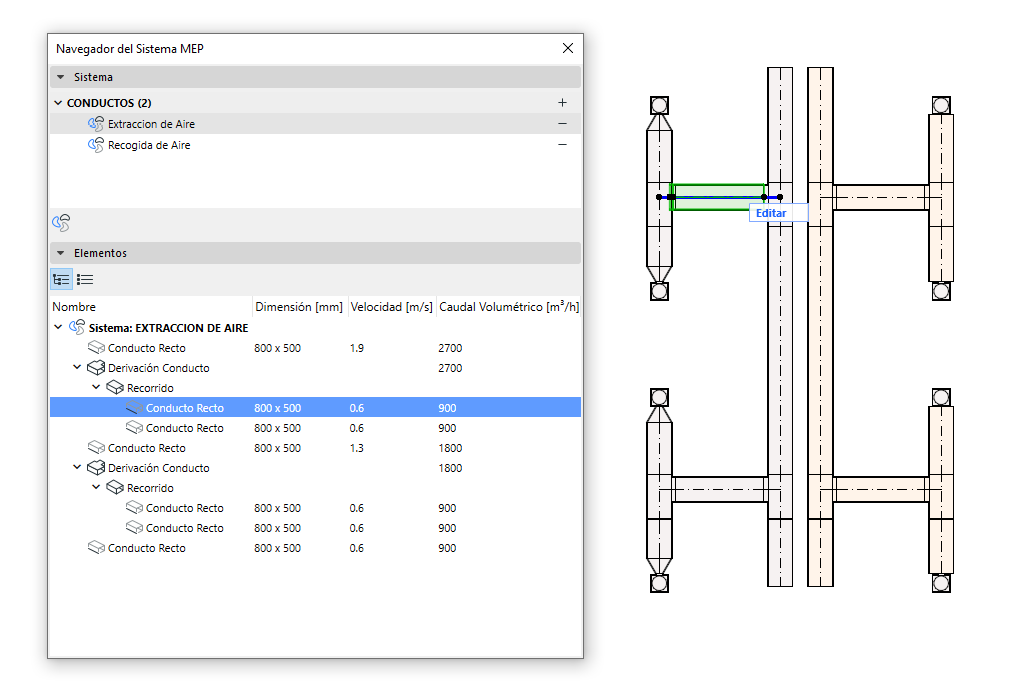Collapse the Sistema panel section
This screenshot has width=1010, height=685.
click(x=61, y=77)
